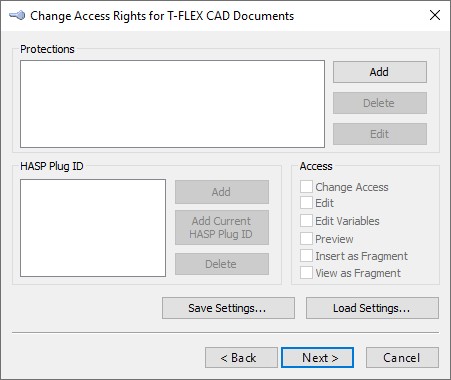Viewport: 451px width, 380px height.
Task: Proceed with the Next button
Action: 317,358
